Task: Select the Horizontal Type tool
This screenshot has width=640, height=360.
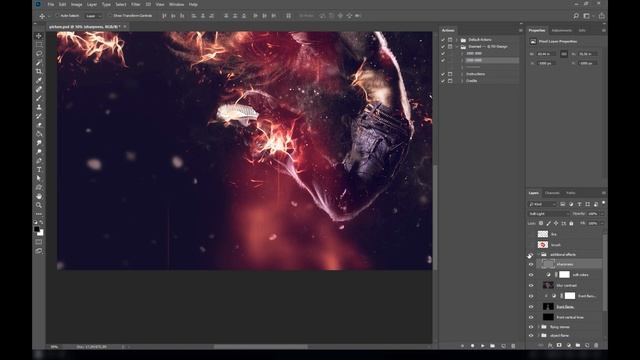Action: point(39,170)
